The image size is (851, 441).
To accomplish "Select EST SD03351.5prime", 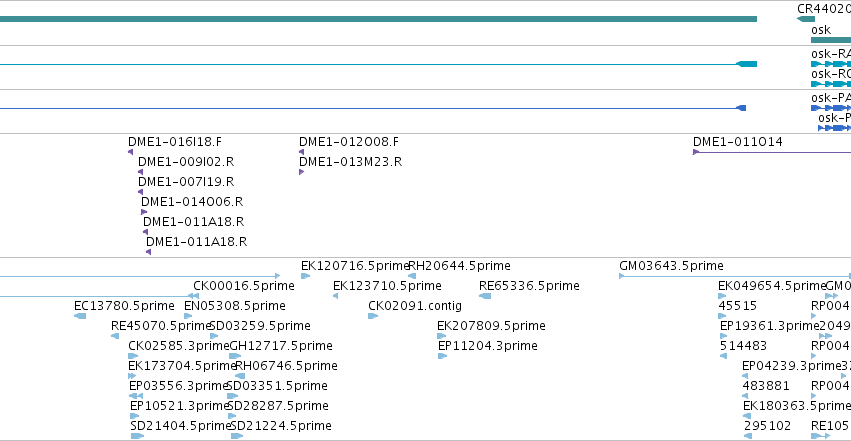I will coord(277,386).
